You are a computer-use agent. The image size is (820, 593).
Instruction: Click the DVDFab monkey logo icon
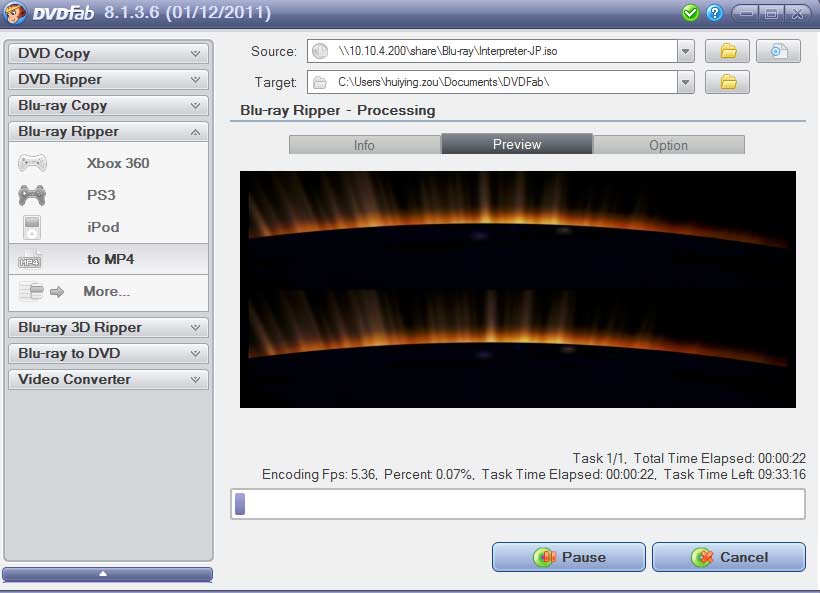(14, 12)
